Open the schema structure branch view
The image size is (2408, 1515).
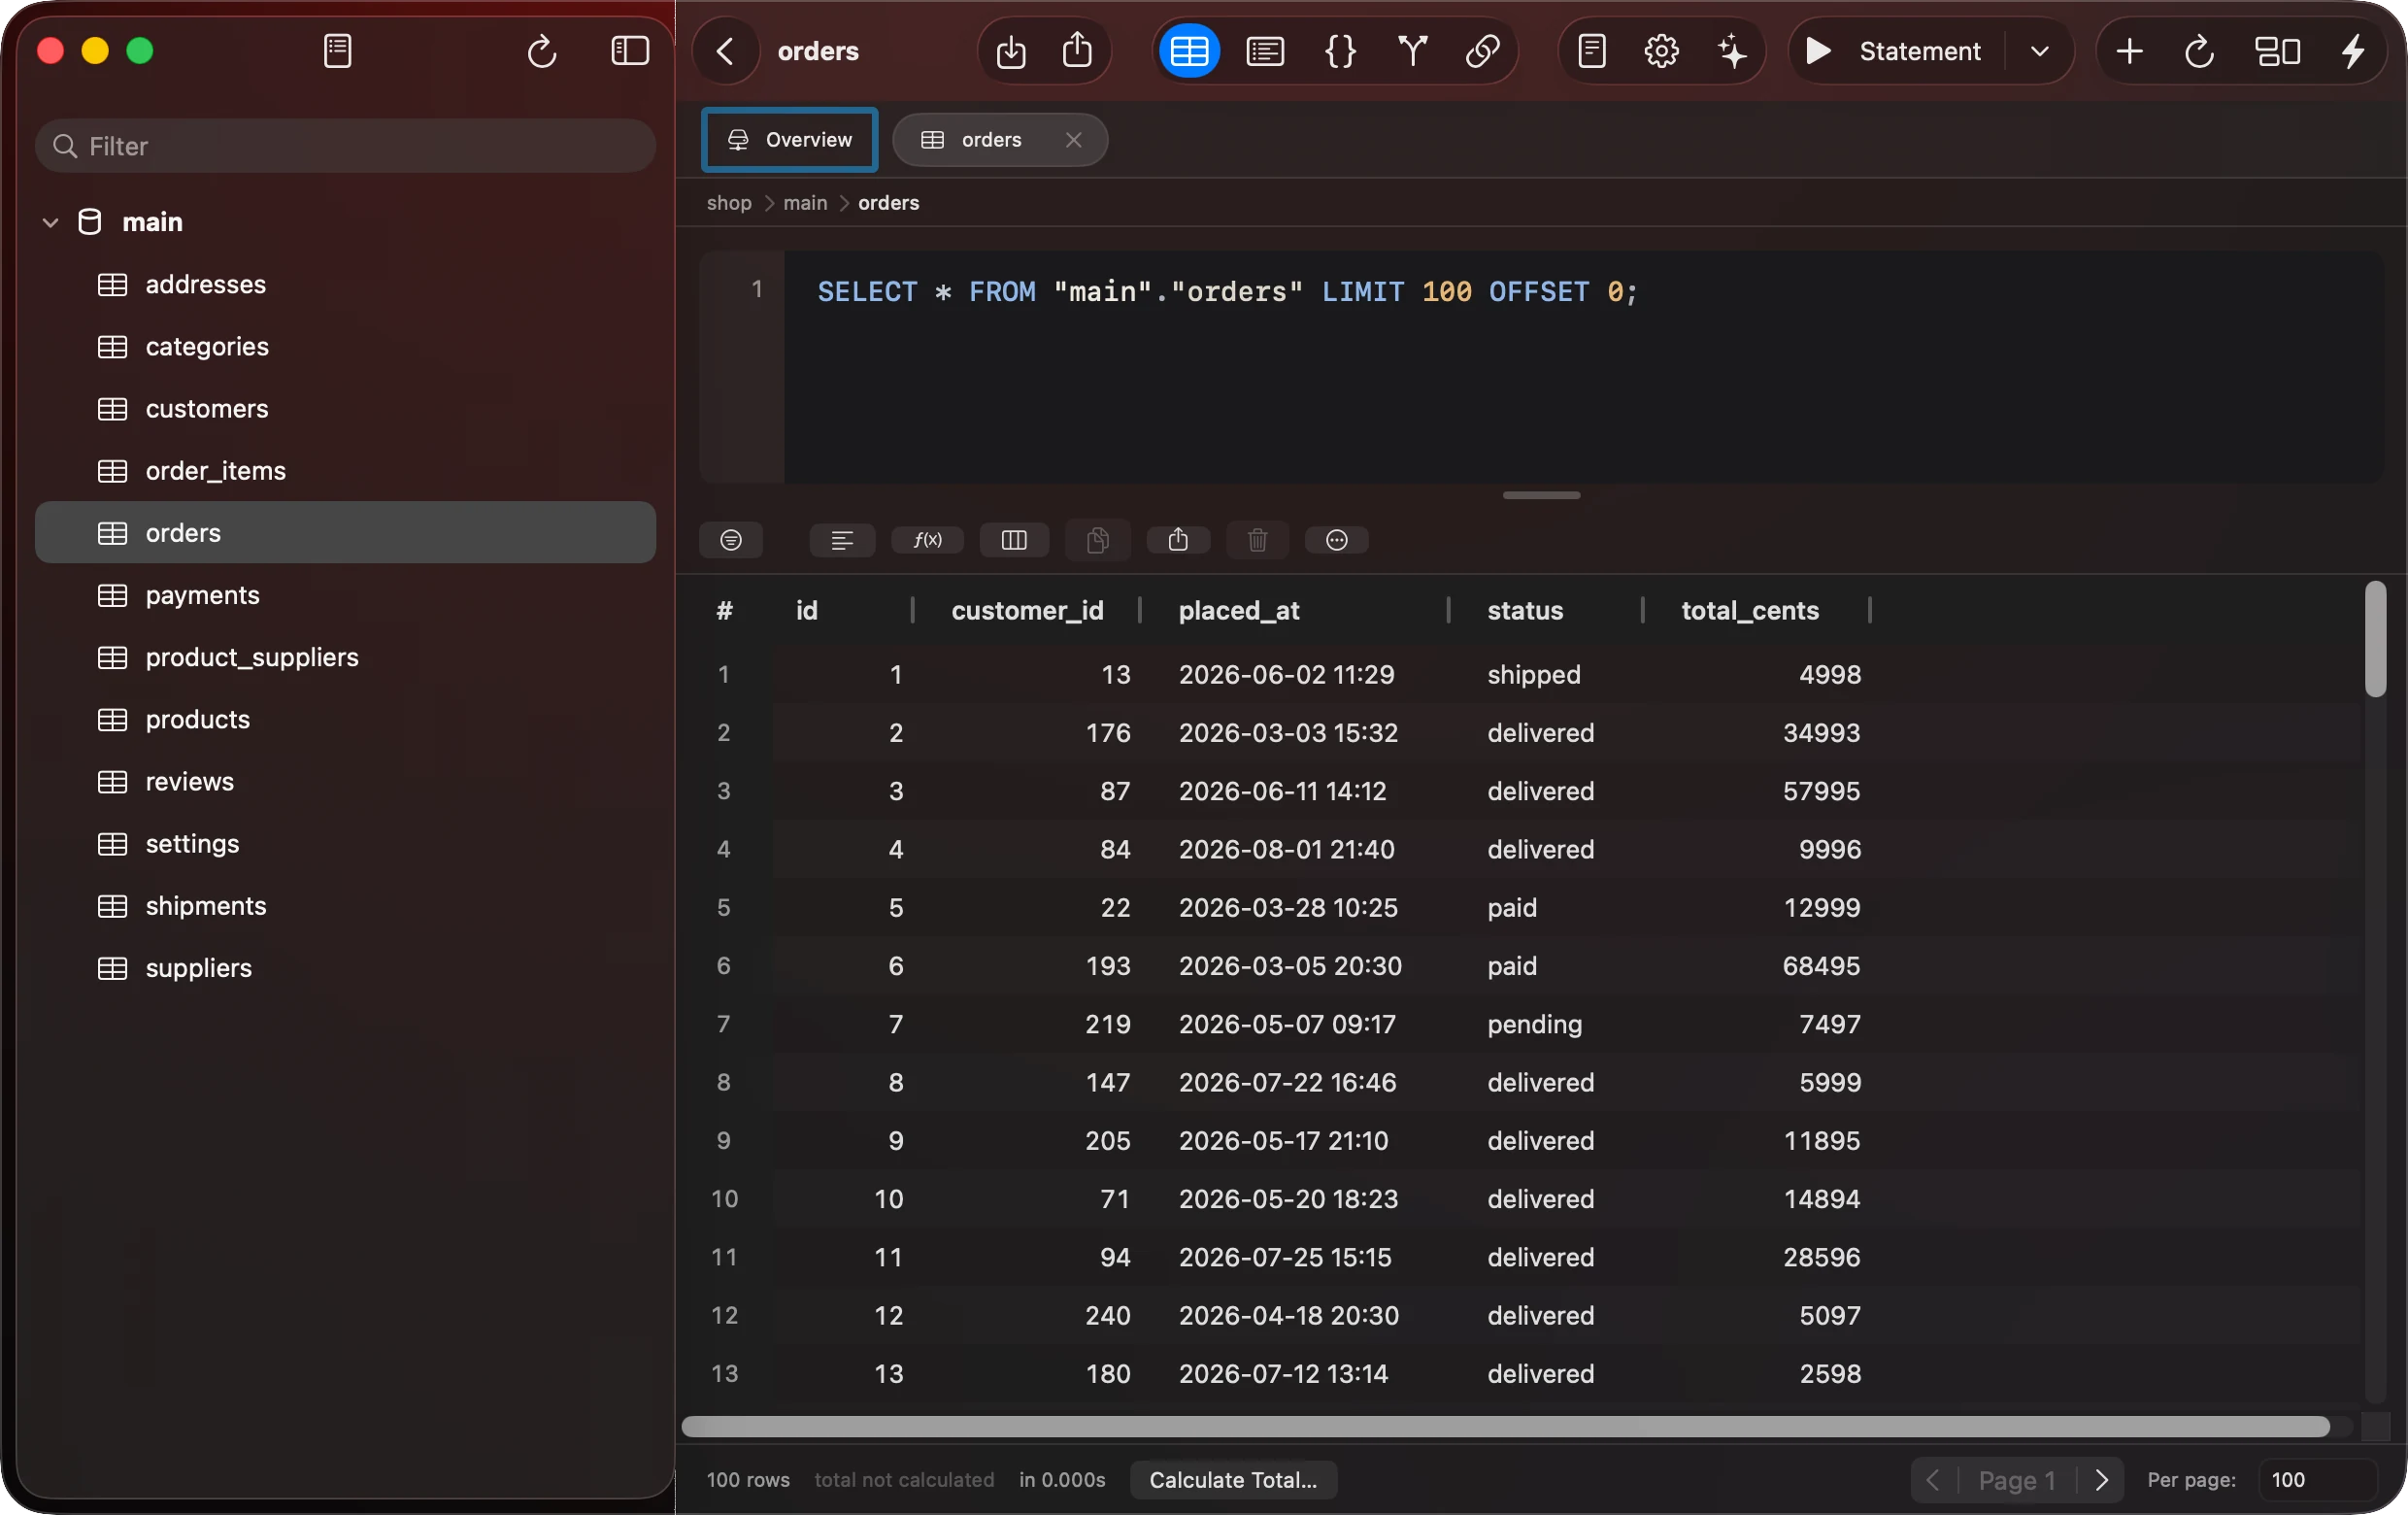click(1412, 51)
